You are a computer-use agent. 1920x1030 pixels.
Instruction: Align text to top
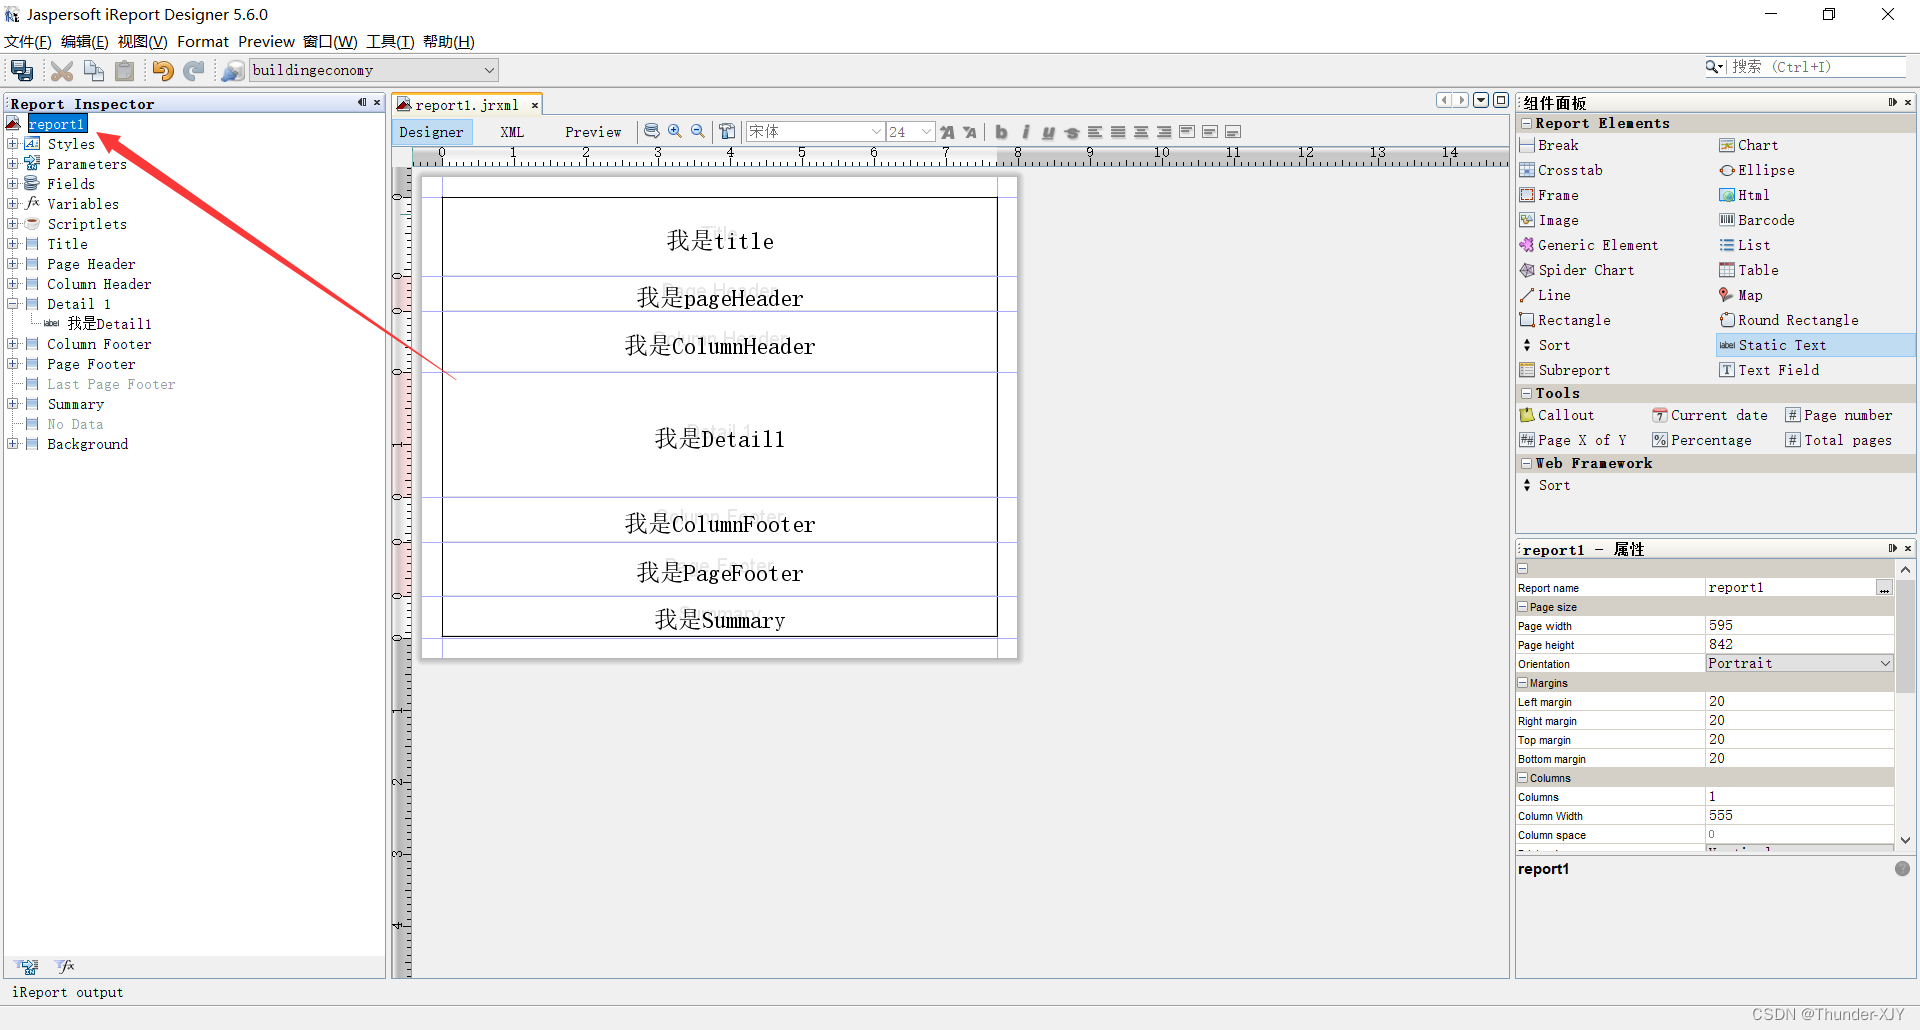point(1187,132)
